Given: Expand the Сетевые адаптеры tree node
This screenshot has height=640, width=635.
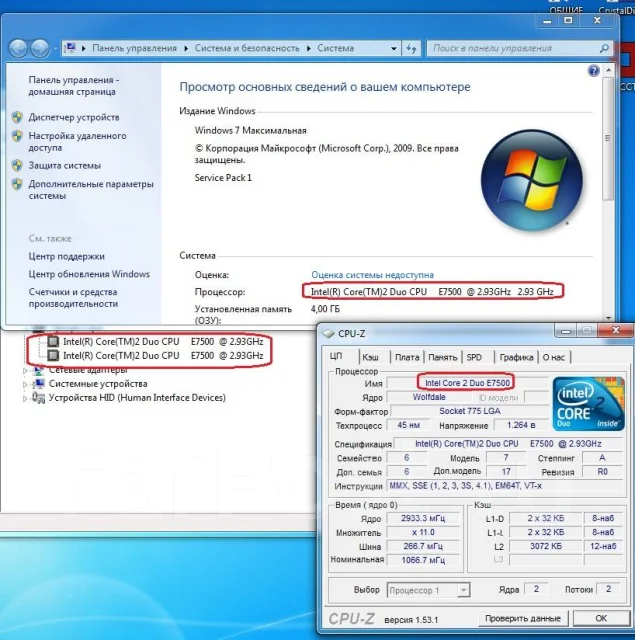Looking at the screenshot, I should [25, 370].
